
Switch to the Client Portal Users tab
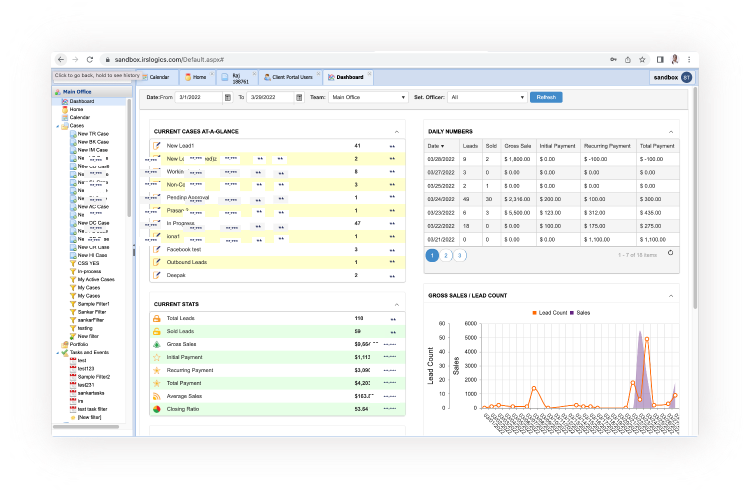[288, 77]
